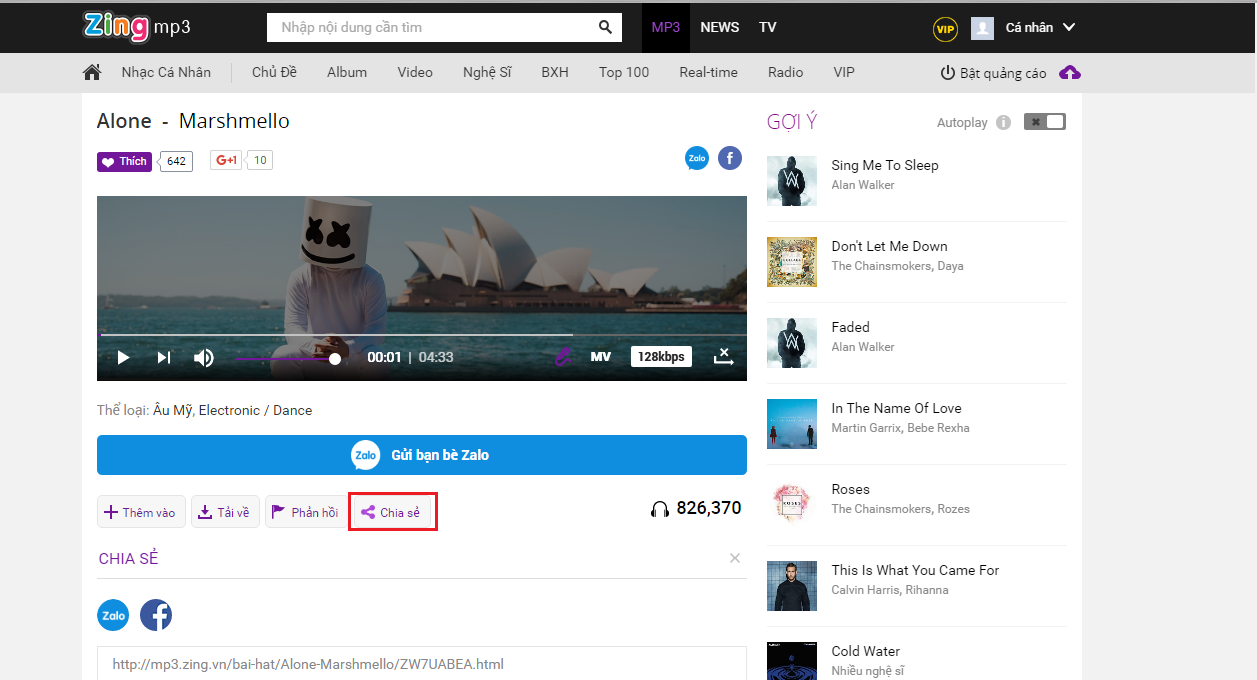The height and width of the screenshot is (680, 1257).
Task: Click Martin Garrix, Bebe Rexha artist text
Action: pyautogui.click(x=901, y=428)
